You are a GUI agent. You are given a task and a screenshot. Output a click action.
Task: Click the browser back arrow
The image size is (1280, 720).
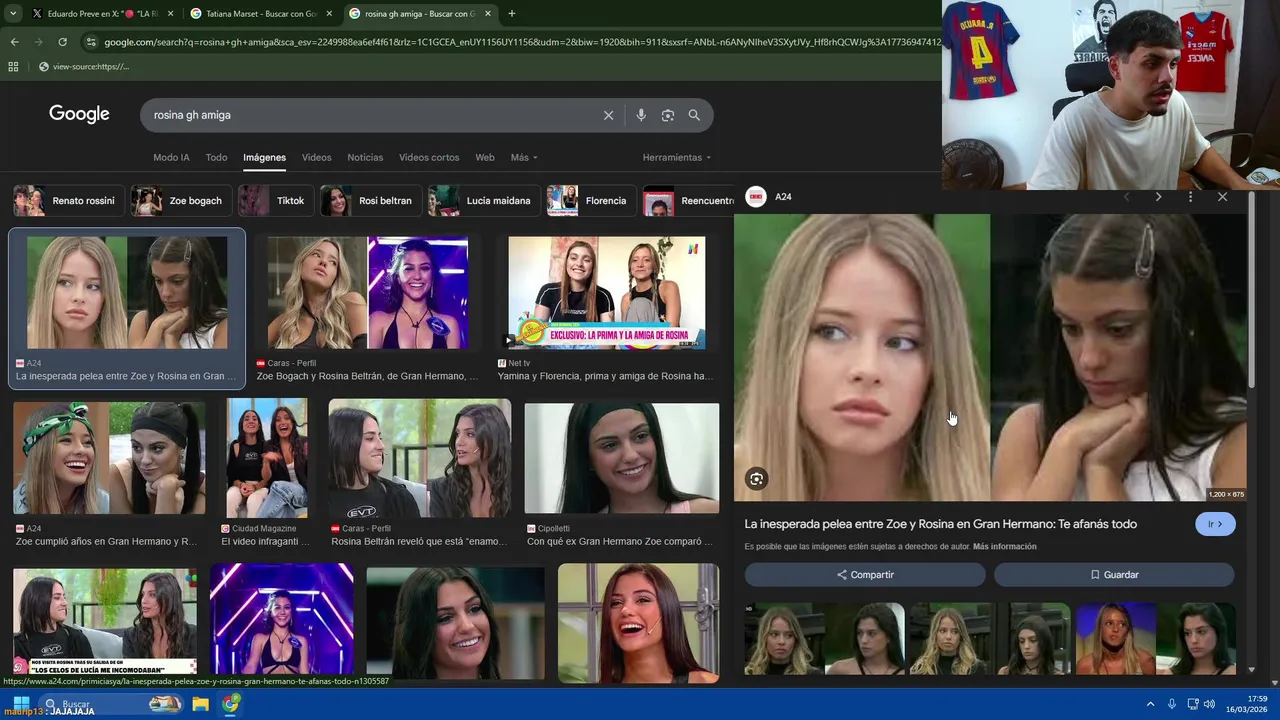point(14,42)
